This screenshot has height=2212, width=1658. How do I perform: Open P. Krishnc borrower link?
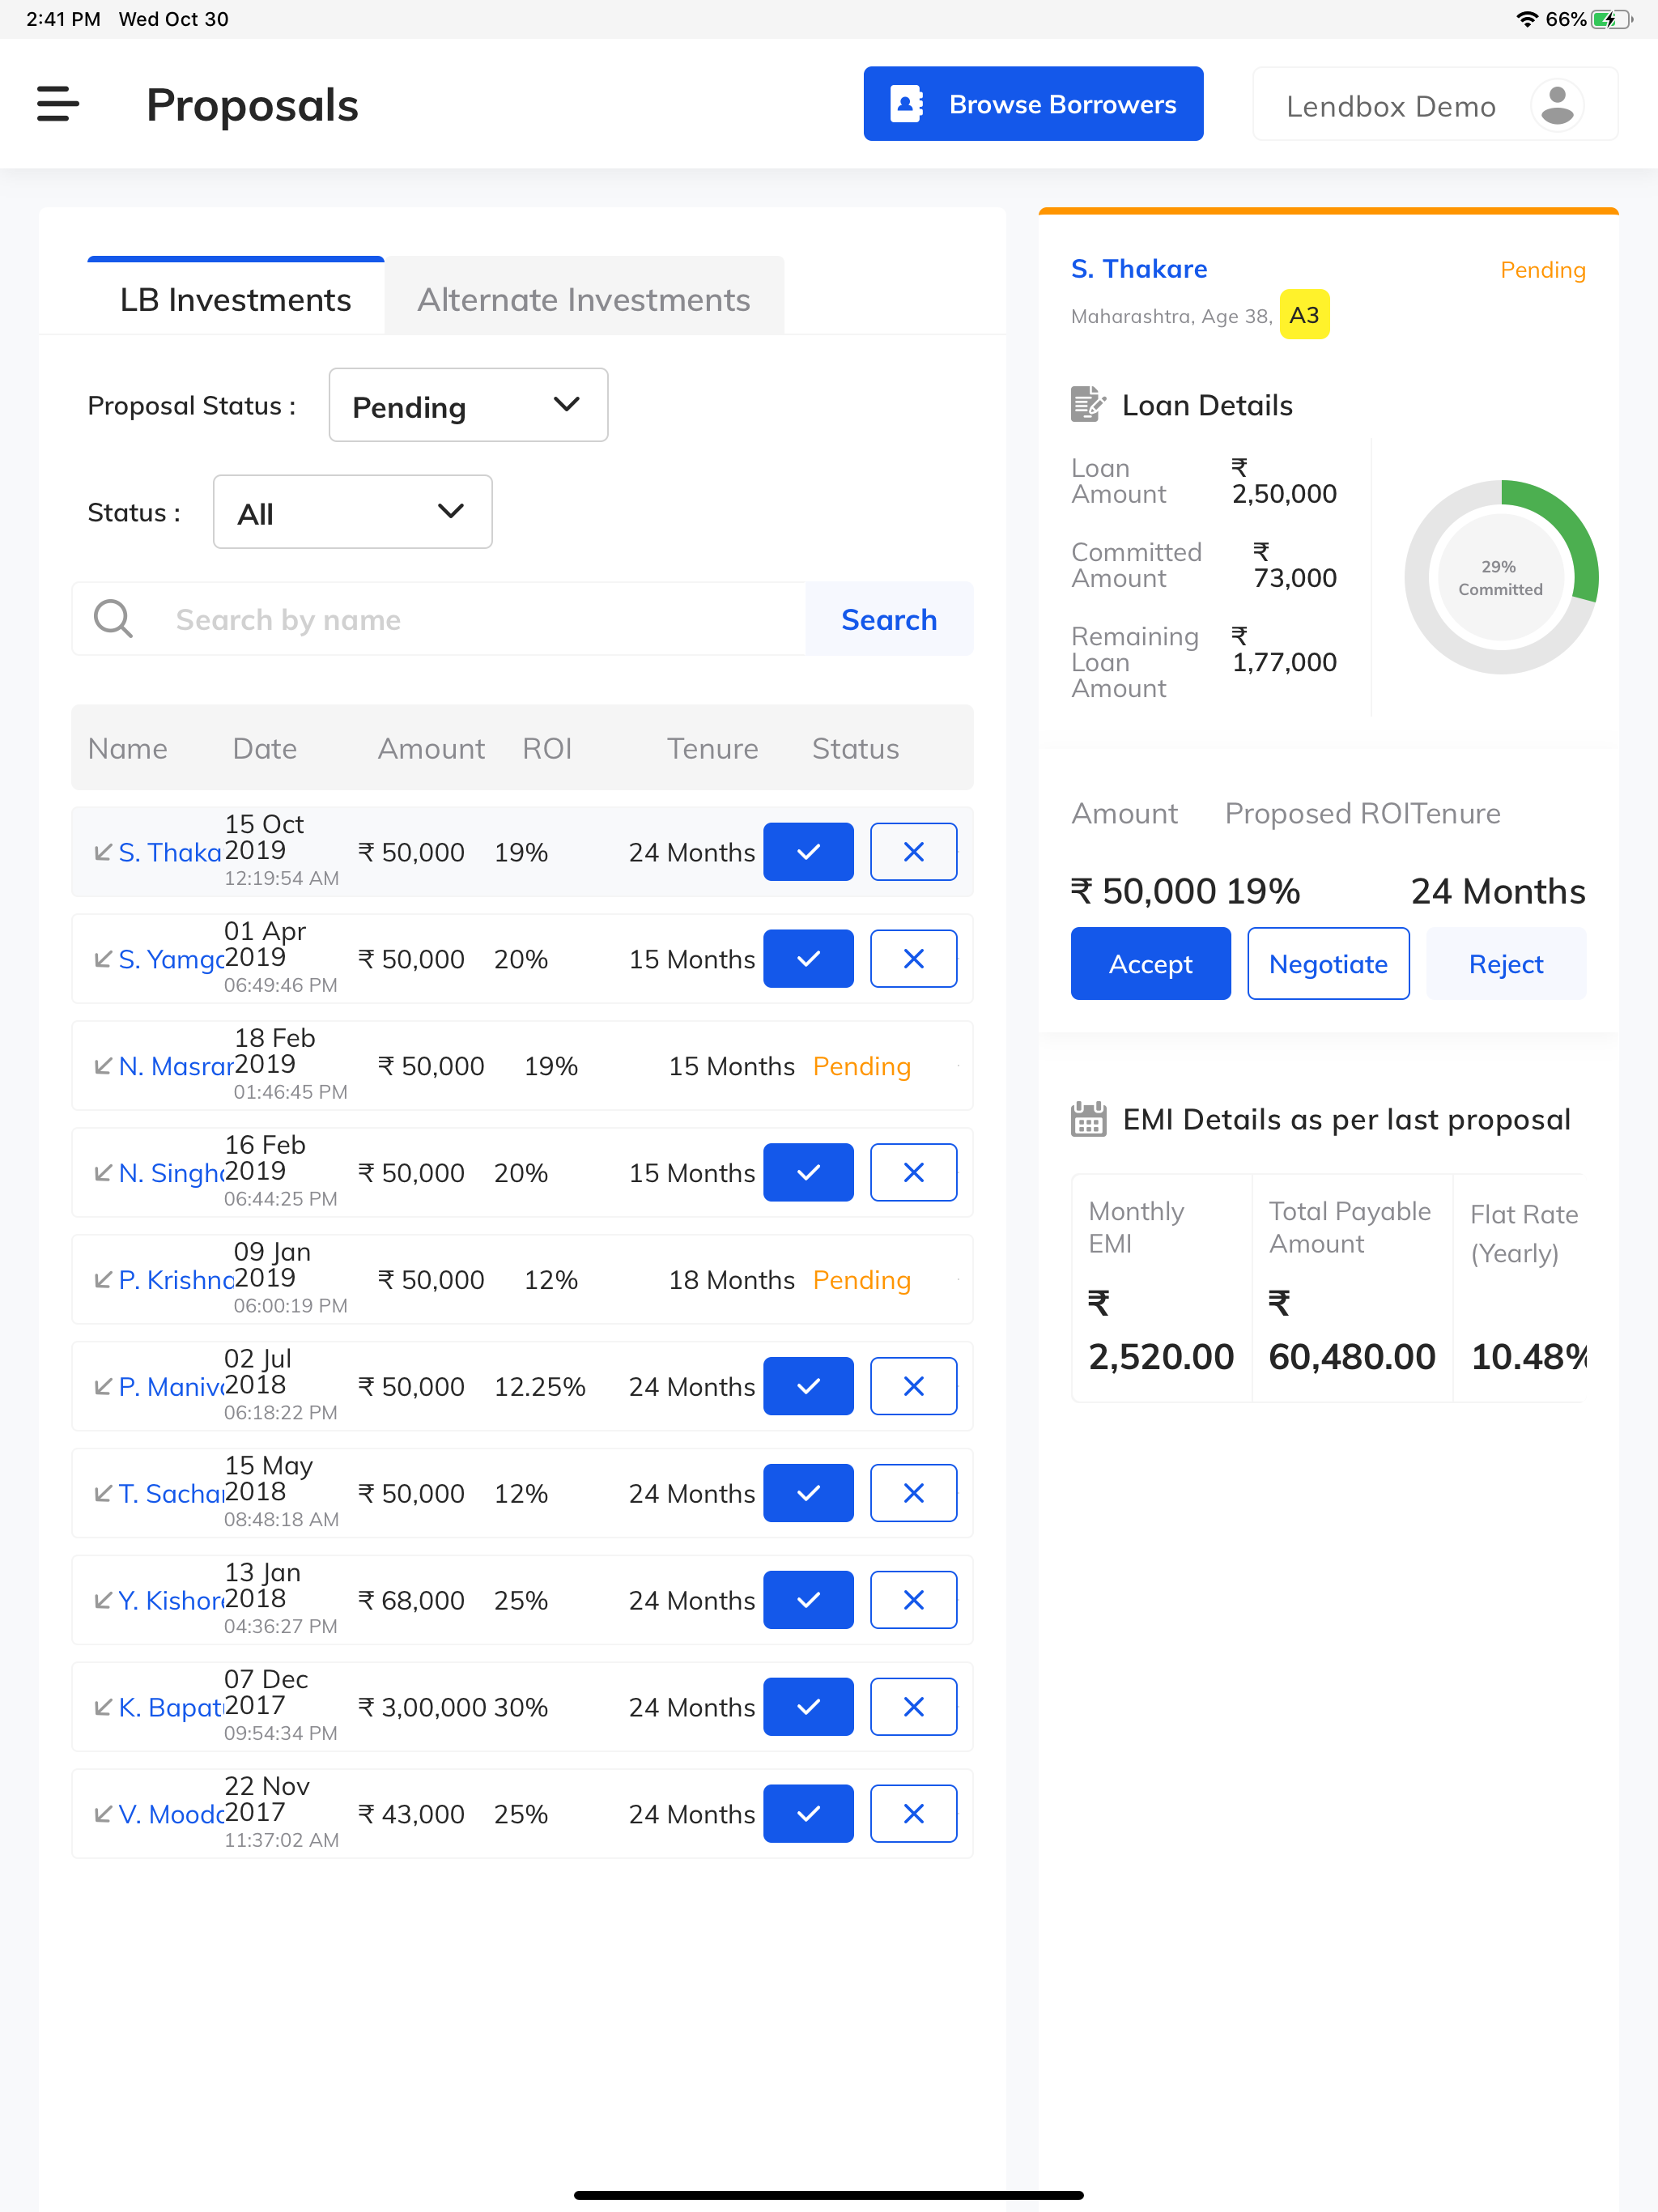176,1280
